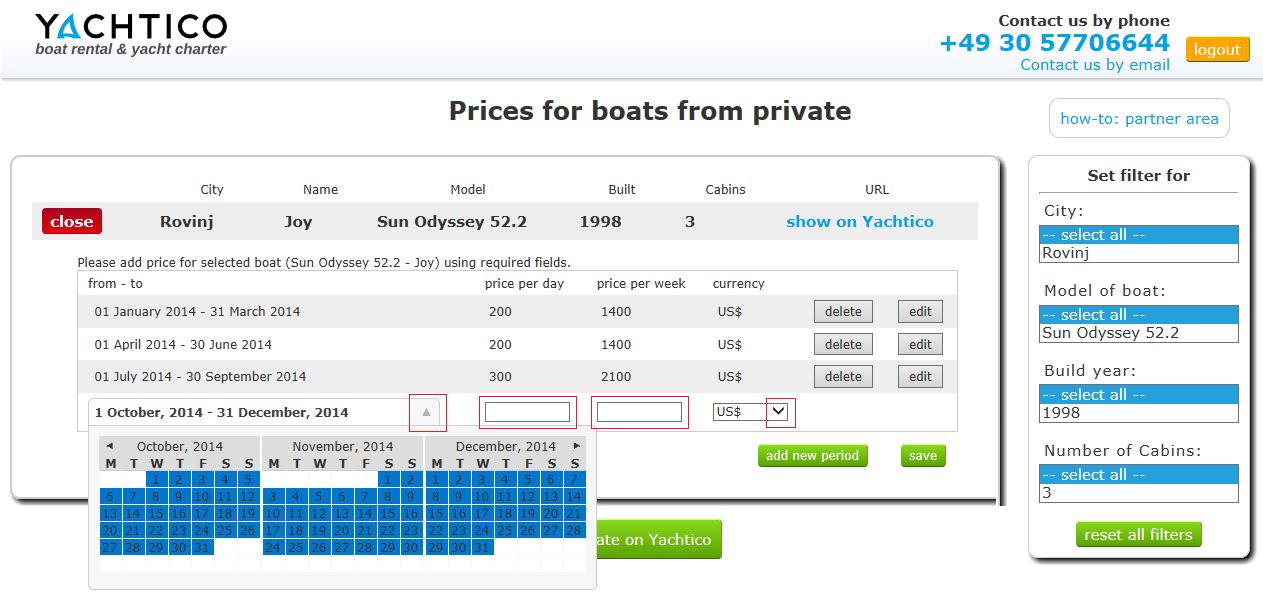The image size is (1263, 597).
Task: Open show on Yachtico link
Action: (x=859, y=222)
